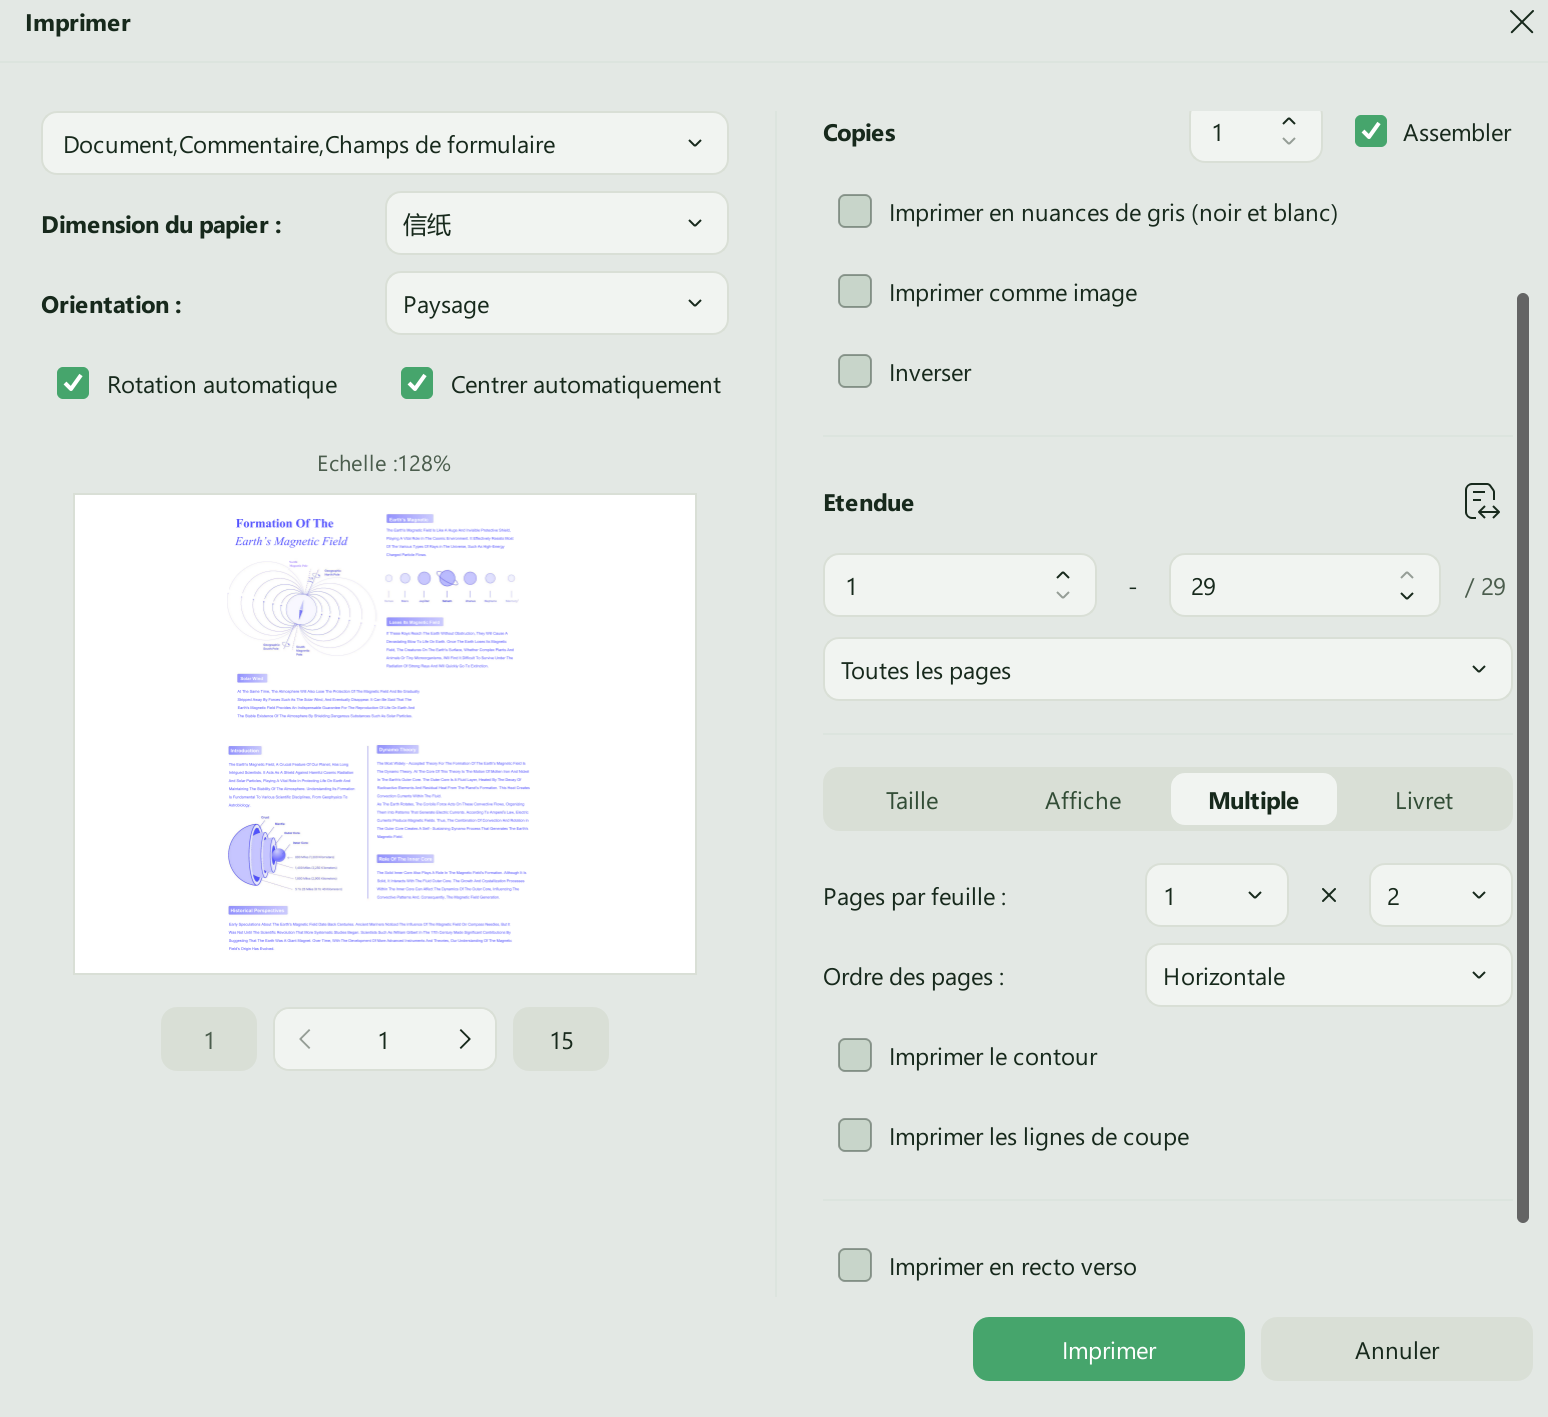Switch to the Taille tab
This screenshot has width=1548, height=1417.
tap(912, 799)
